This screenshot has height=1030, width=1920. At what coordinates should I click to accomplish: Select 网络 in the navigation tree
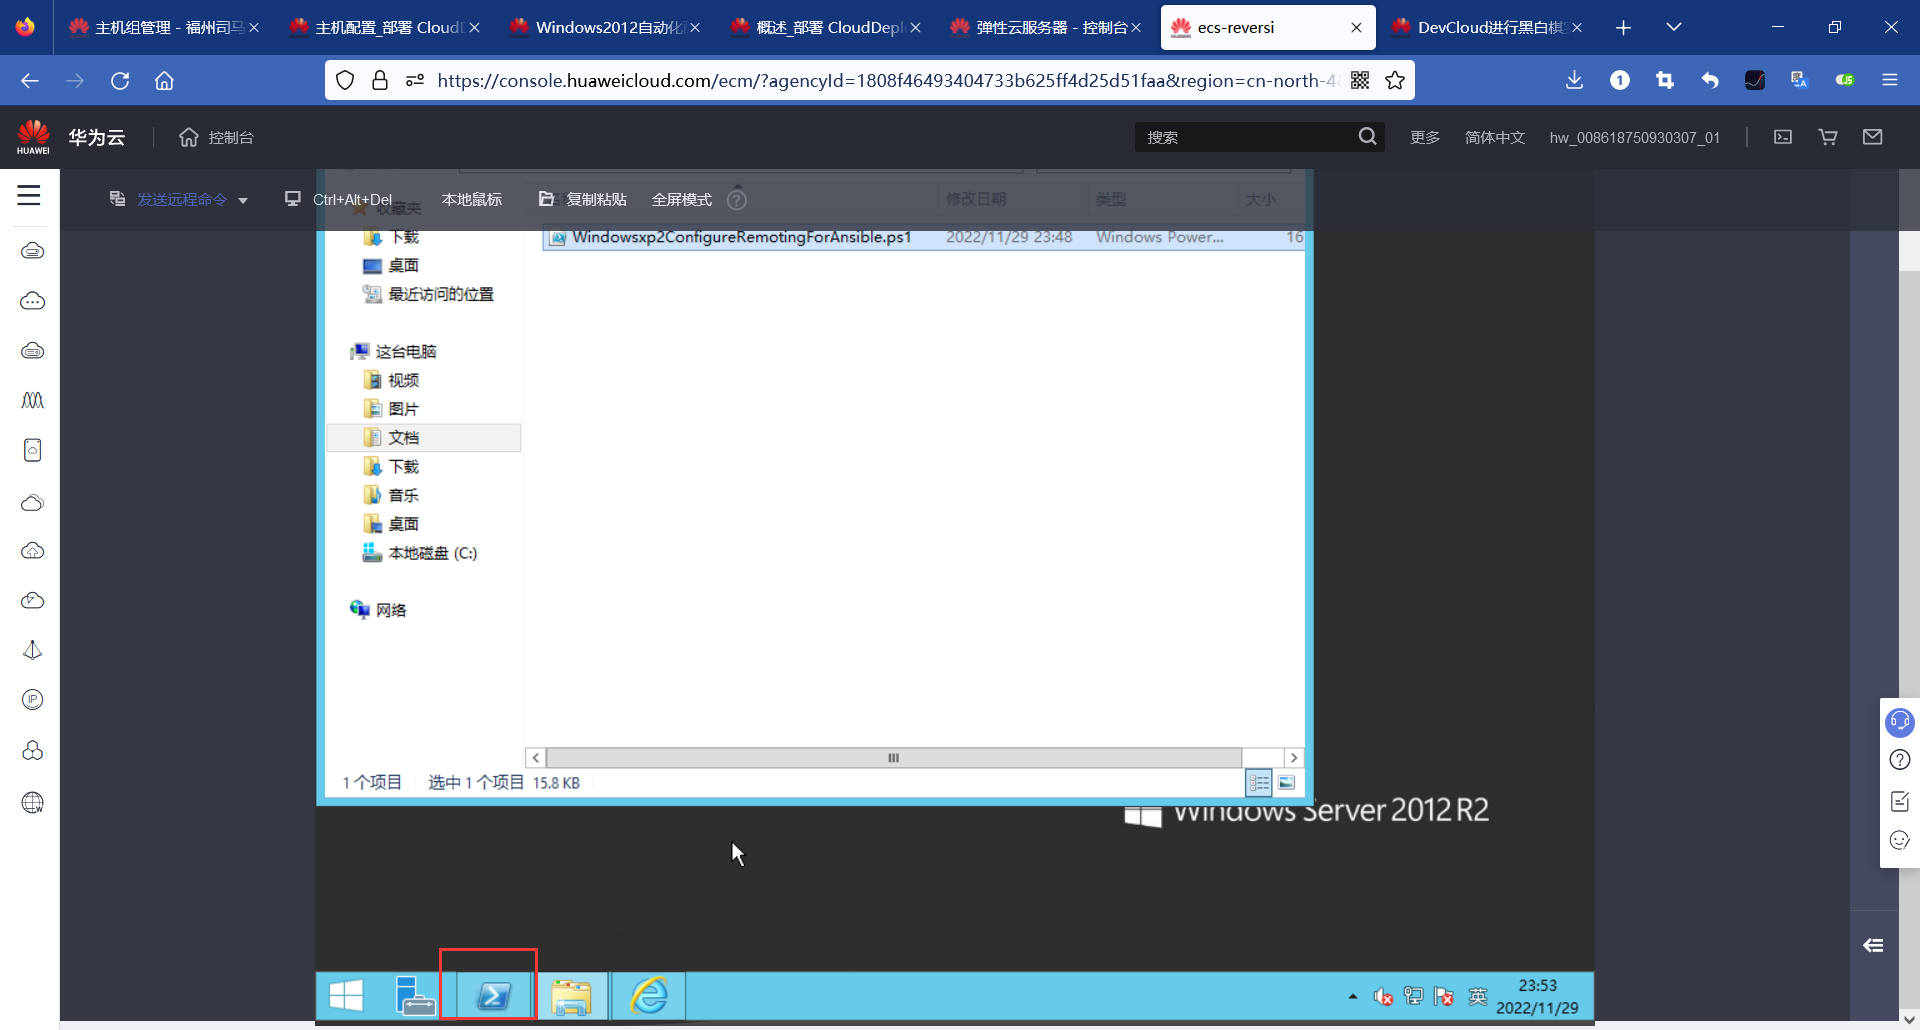[x=378, y=610]
